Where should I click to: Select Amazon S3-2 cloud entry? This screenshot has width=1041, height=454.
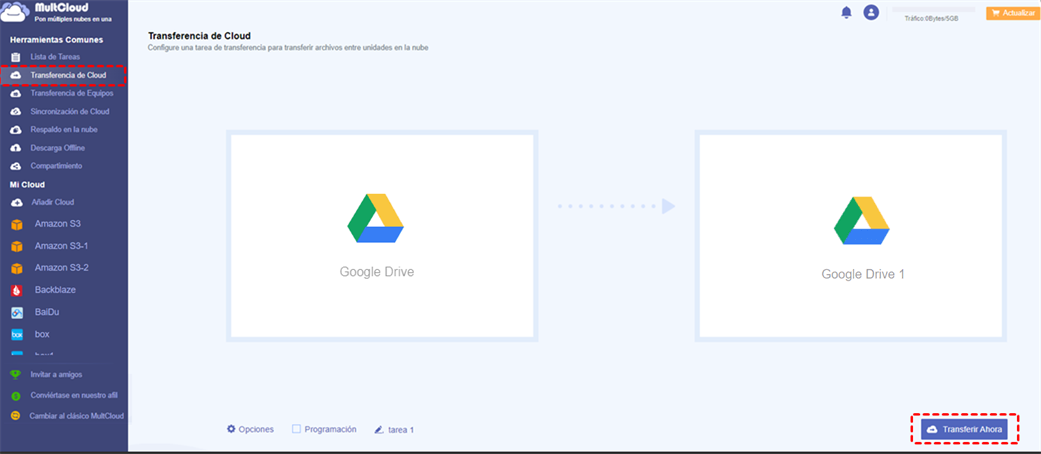pyautogui.click(x=64, y=268)
